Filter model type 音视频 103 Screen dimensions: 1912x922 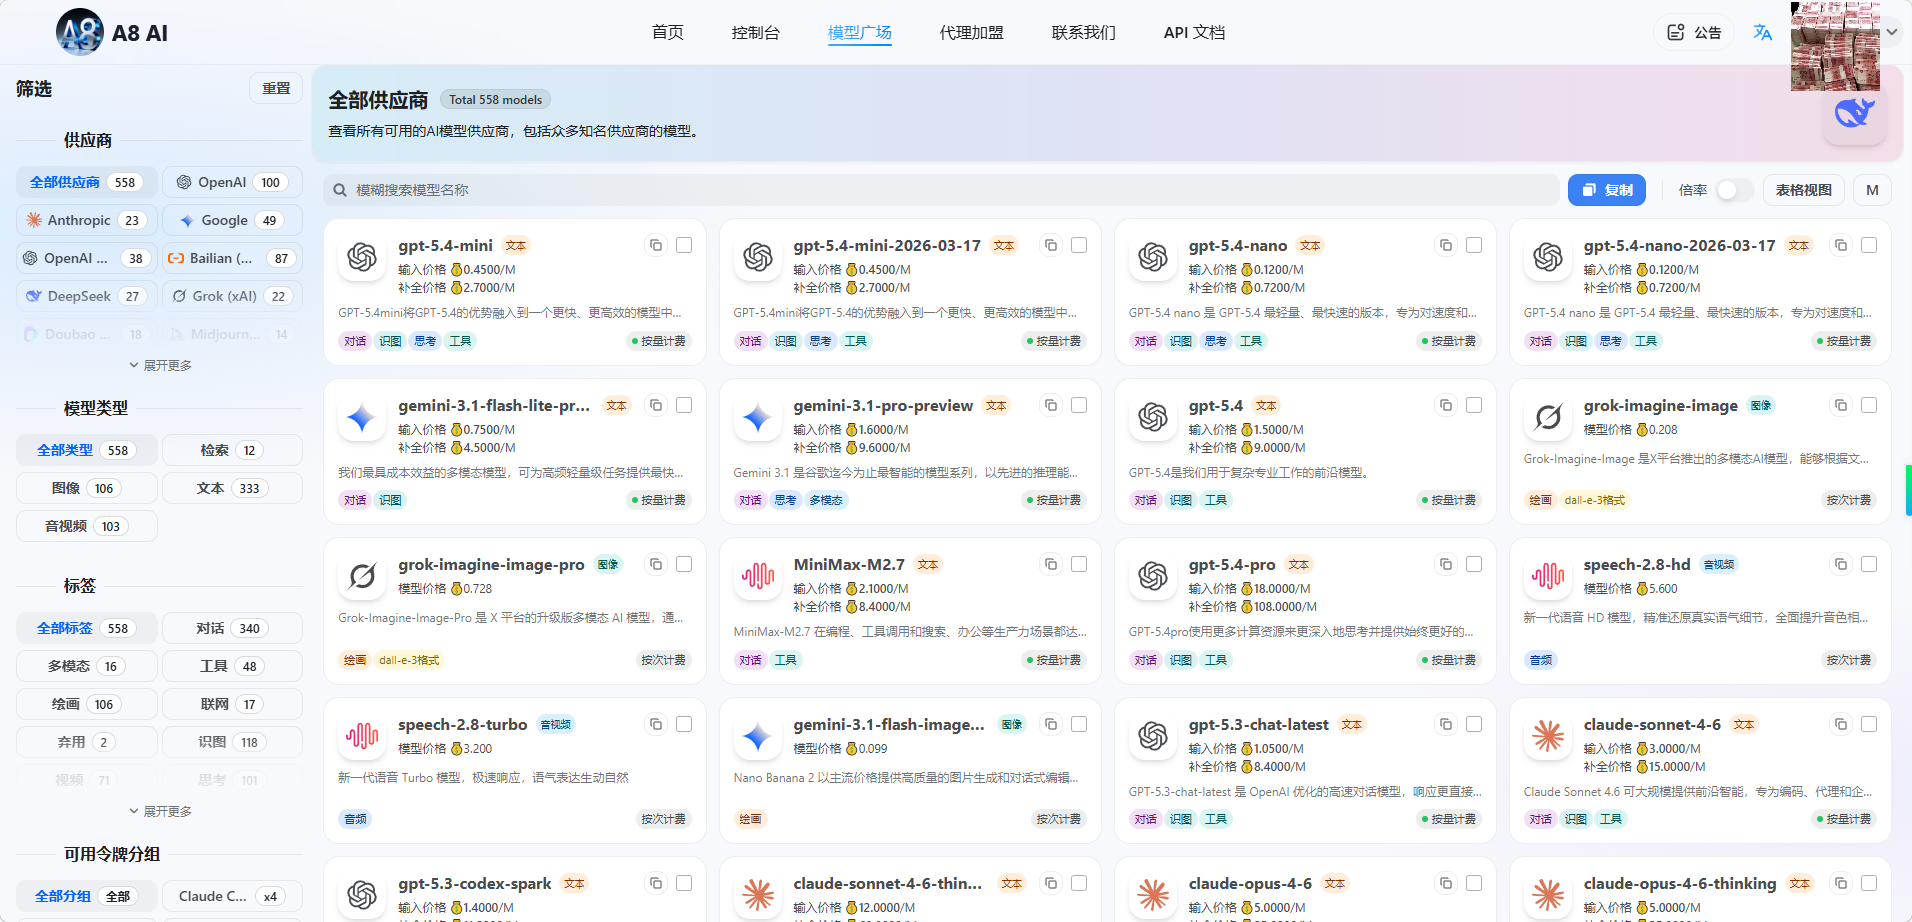pyautogui.click(x=87, y=526)
